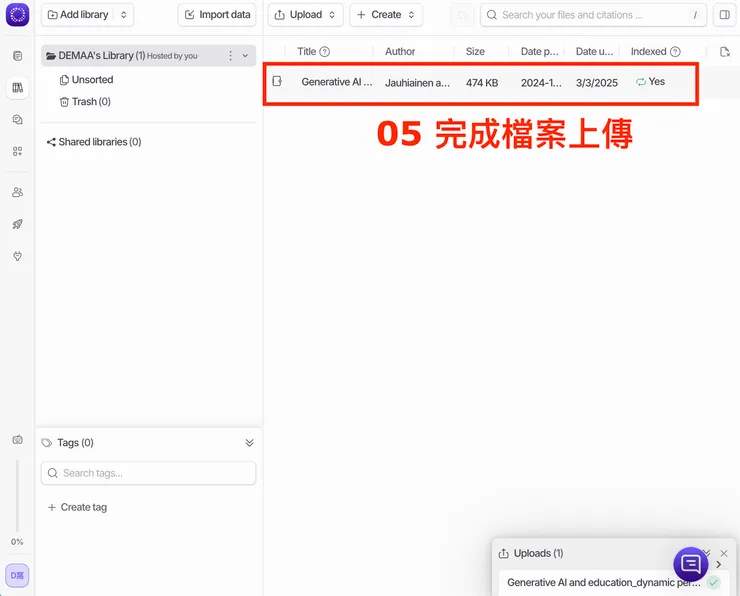Click the 3/3/2025 date cell
Image resolution: width=740 pixels, height=596 pixels.
click(597, 83)
